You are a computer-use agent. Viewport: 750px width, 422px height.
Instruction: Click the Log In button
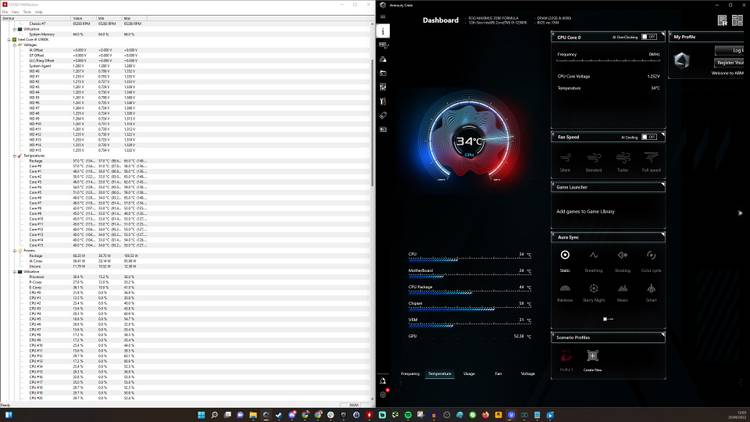tap(730, 50)
